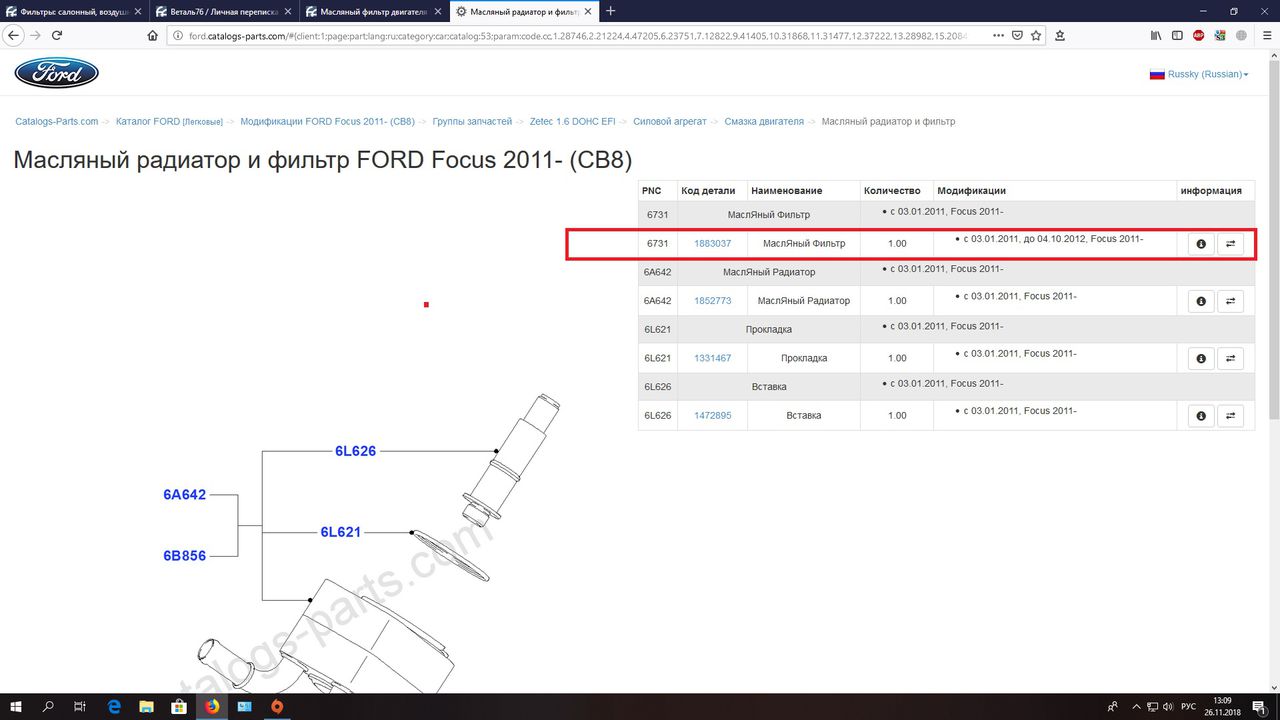
Task: Open part number 1852773 link
Action: tap(713, 301)
